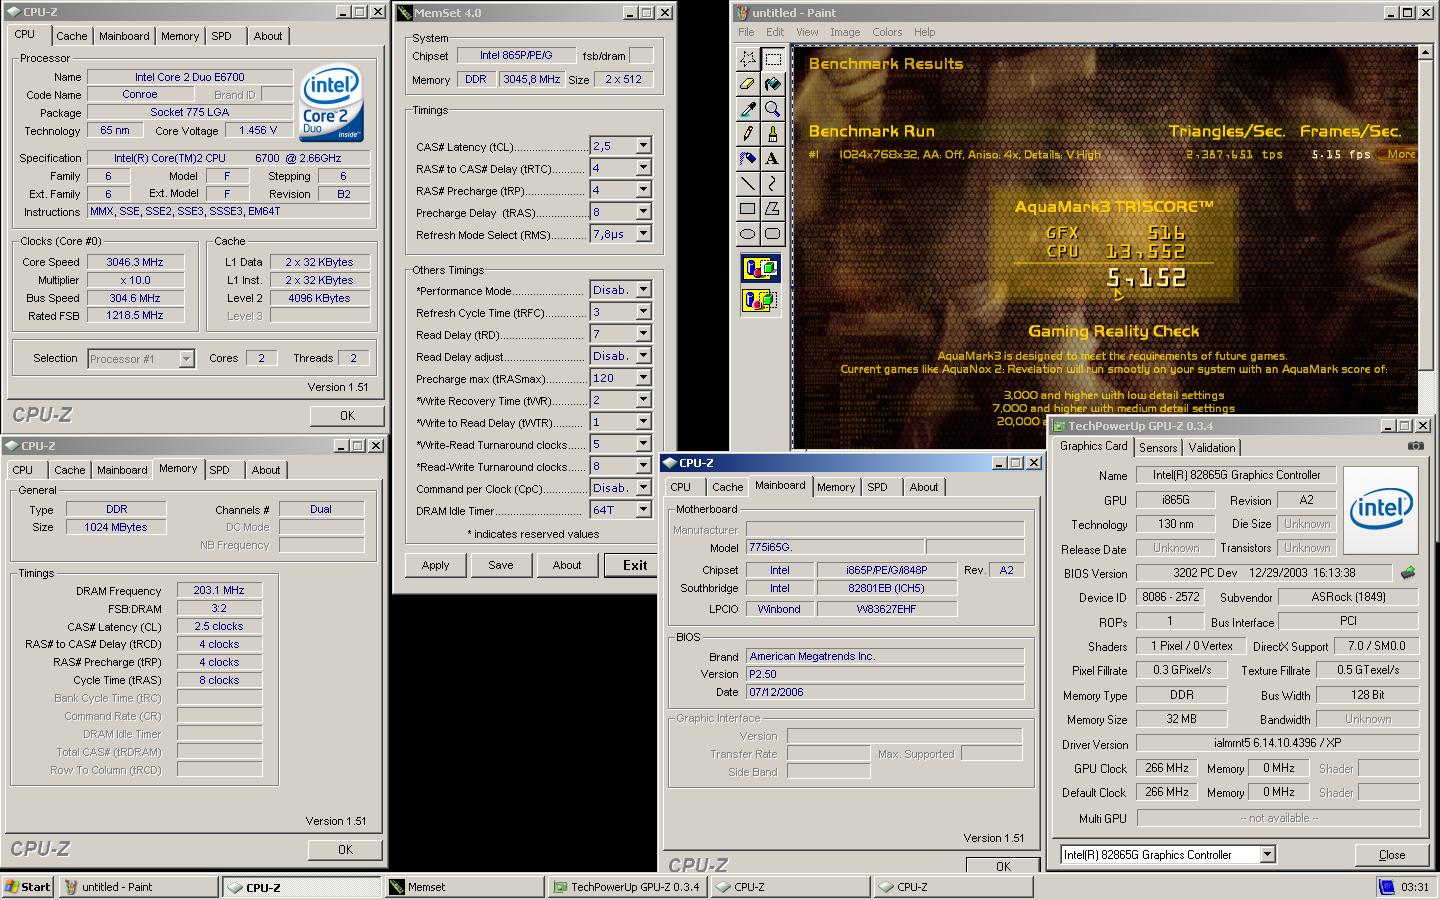This screenshot has height=900, width=1440.
Task: Select the rectangular Select tool in Paint
Action: coord(772,60)
